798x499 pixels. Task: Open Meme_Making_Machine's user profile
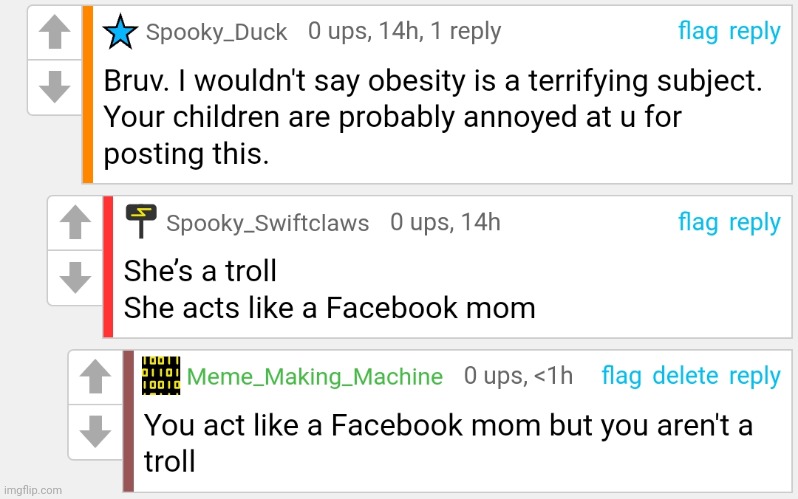[x=315, y=377]
